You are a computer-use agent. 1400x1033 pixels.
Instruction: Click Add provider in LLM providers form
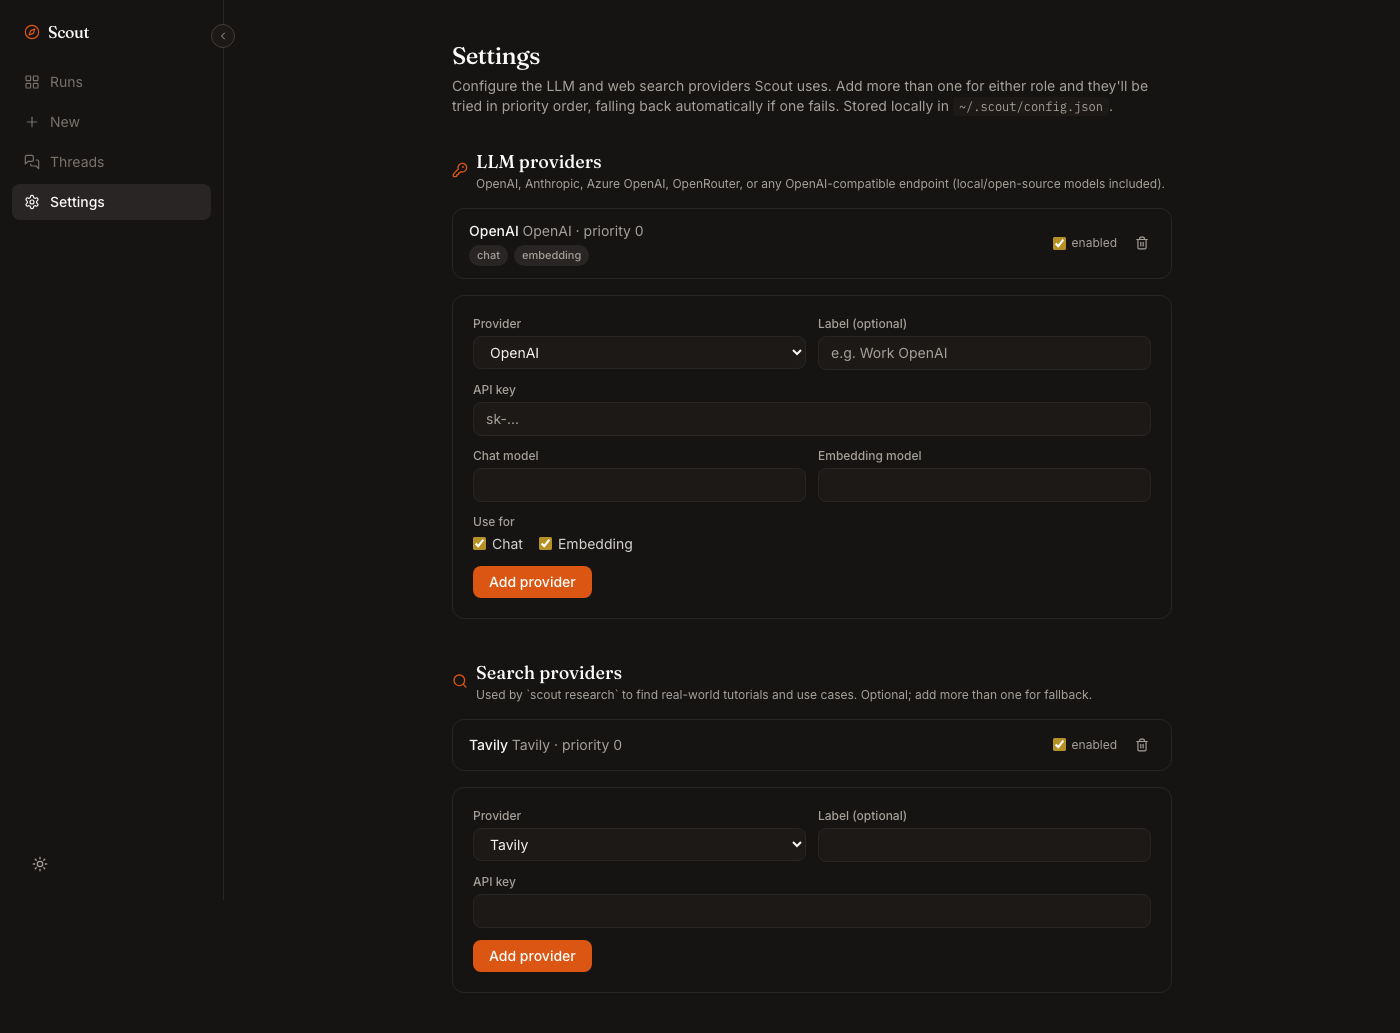[532, 582]
